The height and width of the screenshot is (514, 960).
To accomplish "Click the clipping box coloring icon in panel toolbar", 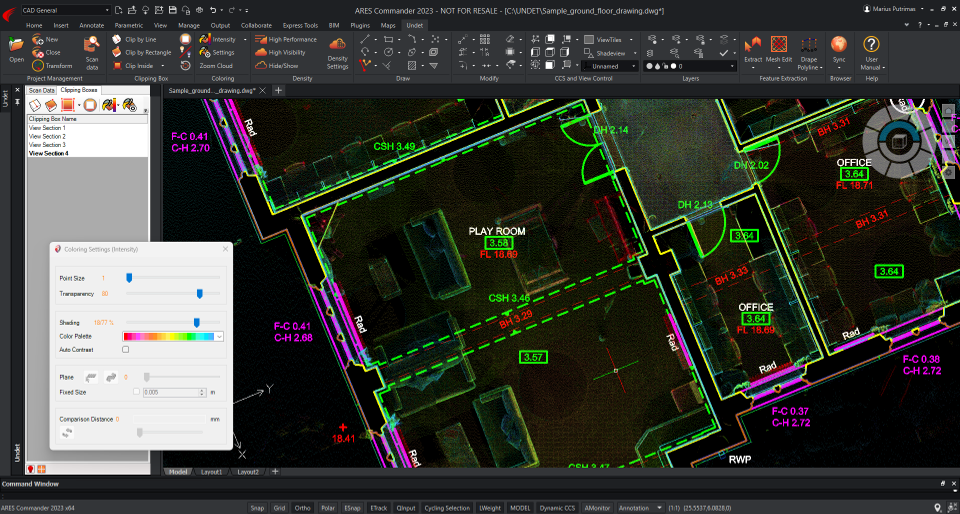I will click(x=108, y=105).
